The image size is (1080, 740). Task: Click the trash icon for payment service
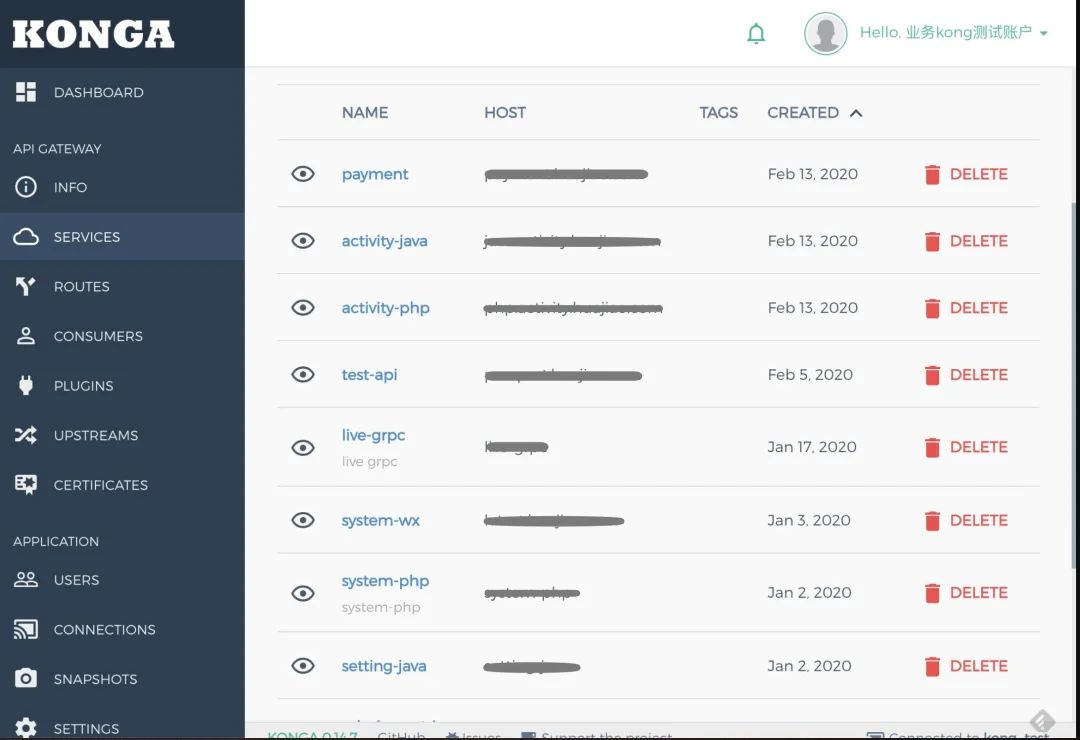(x=932, y=175)
